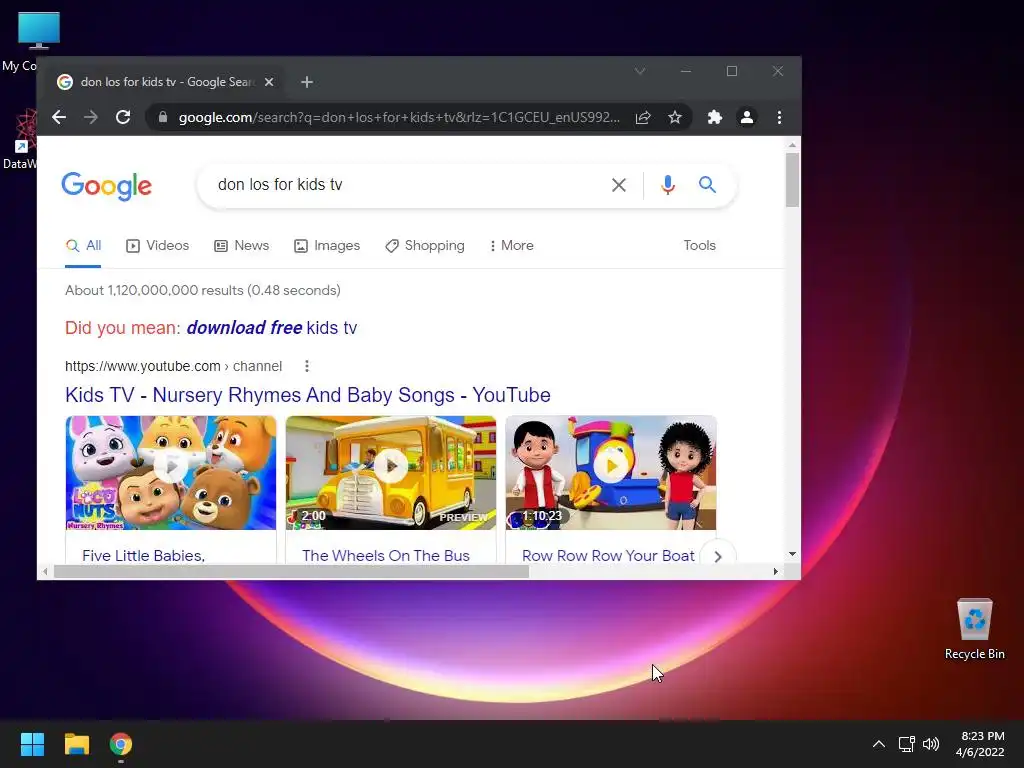Screen dimensions: 1024x768
Task: Open the clock showing 8:23 PM
Action: point(980,744)
